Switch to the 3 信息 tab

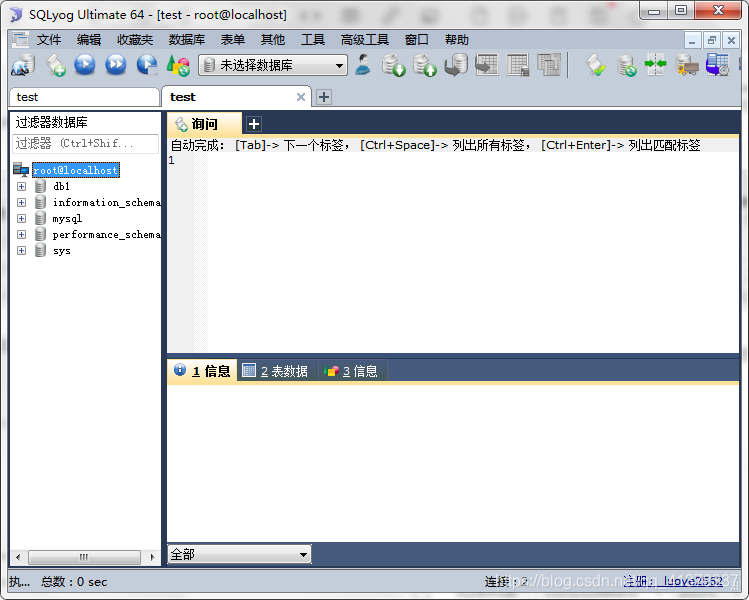[352, 371]
